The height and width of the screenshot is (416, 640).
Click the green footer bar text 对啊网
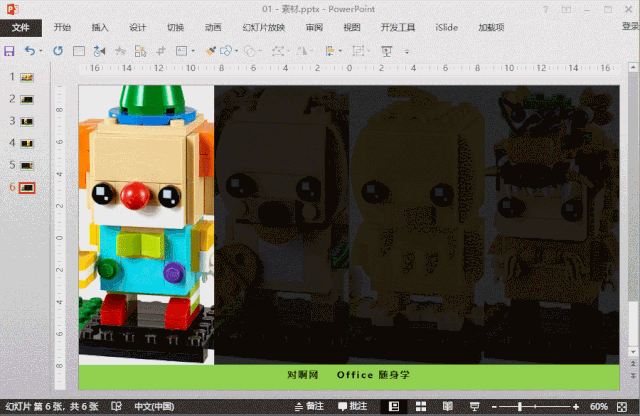pos(302,375)
